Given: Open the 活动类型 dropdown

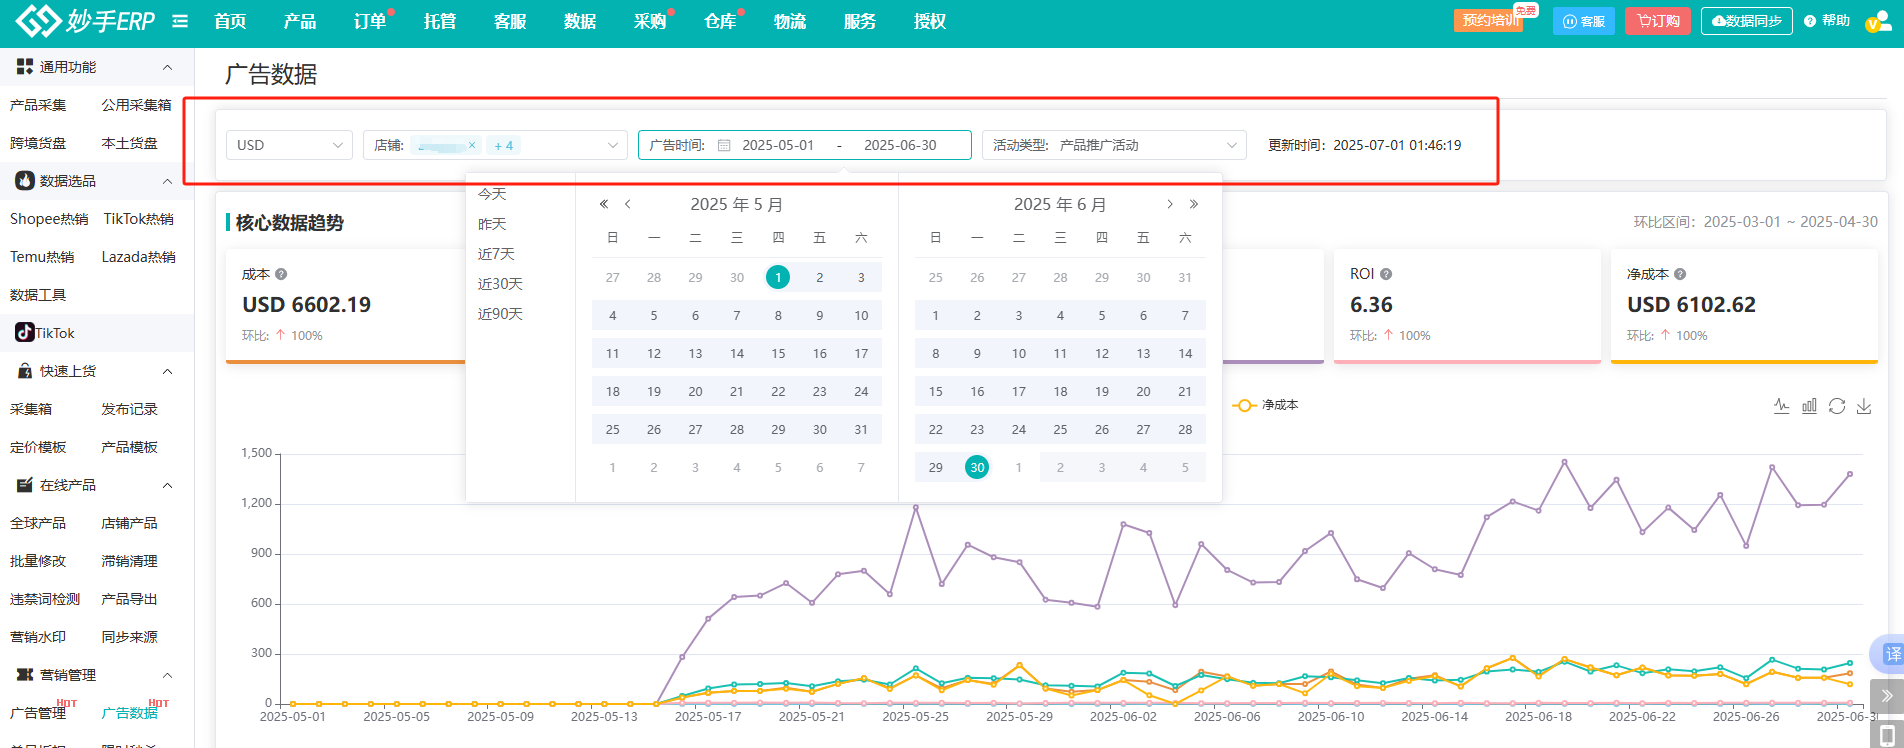Looking at the screenshot, I should [x=1113, y=145].
